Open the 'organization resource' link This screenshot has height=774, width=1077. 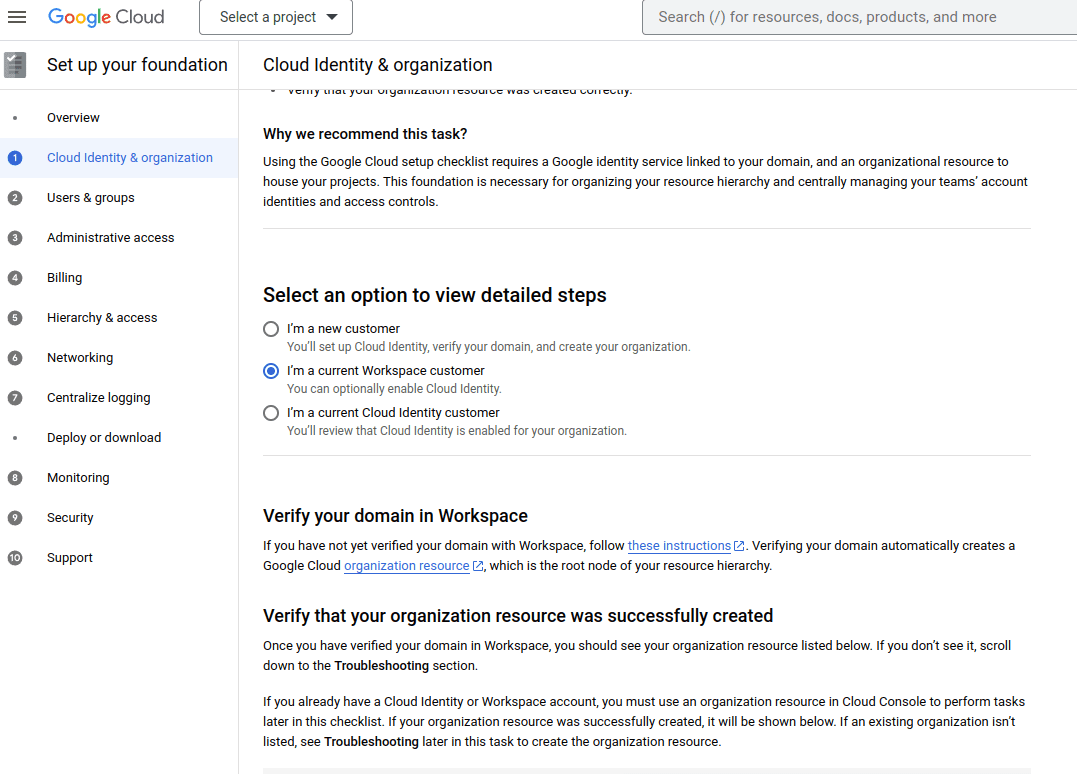(x=406, y=566)
